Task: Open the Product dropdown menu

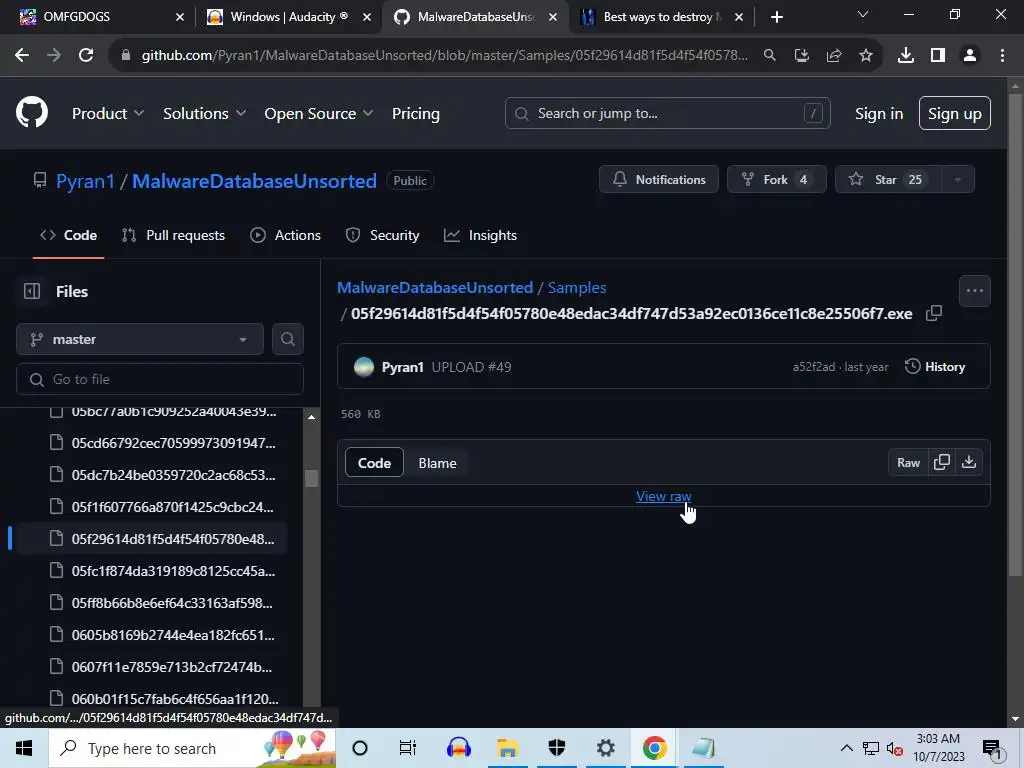Action: point(108,114)
